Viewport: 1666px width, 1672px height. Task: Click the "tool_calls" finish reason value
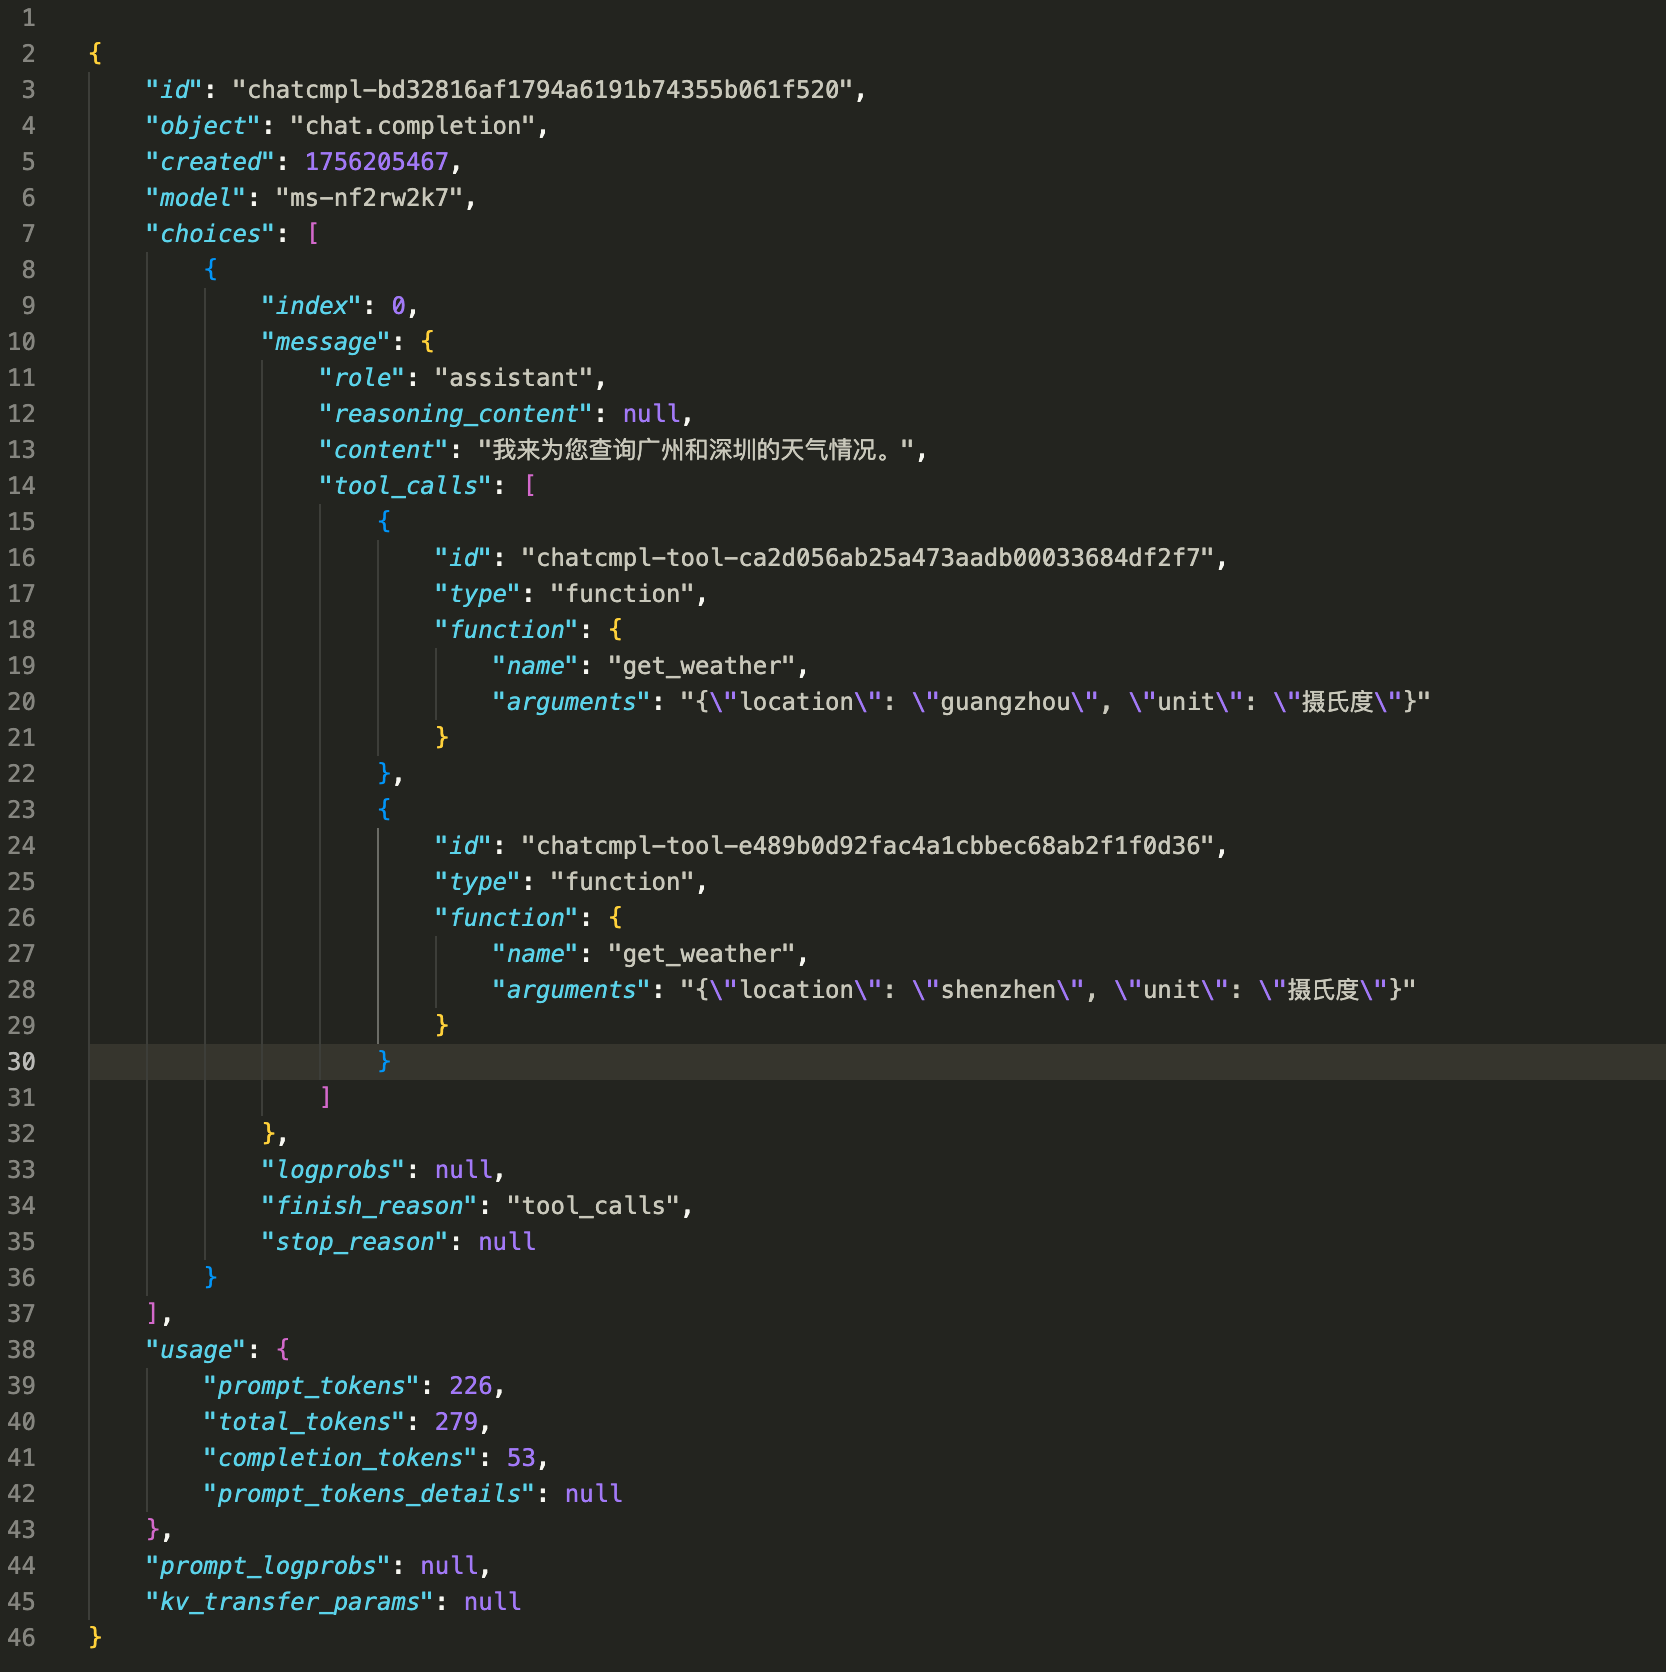pyautogui.click(x=593, y=1206)
